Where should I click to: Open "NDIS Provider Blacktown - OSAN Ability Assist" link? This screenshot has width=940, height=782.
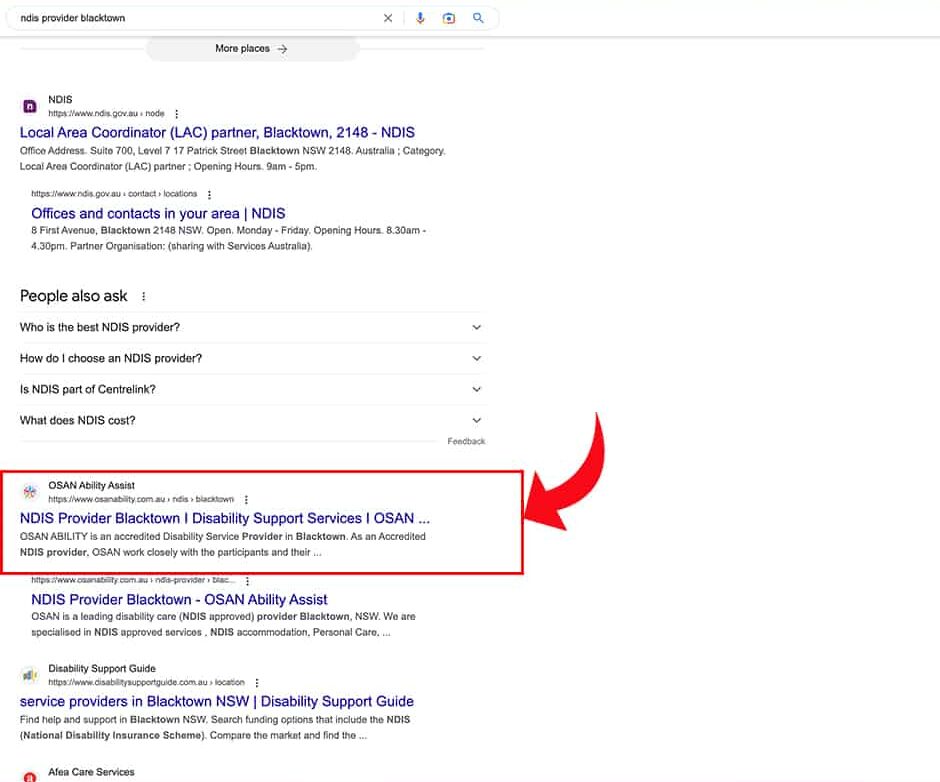pos(179,599)
